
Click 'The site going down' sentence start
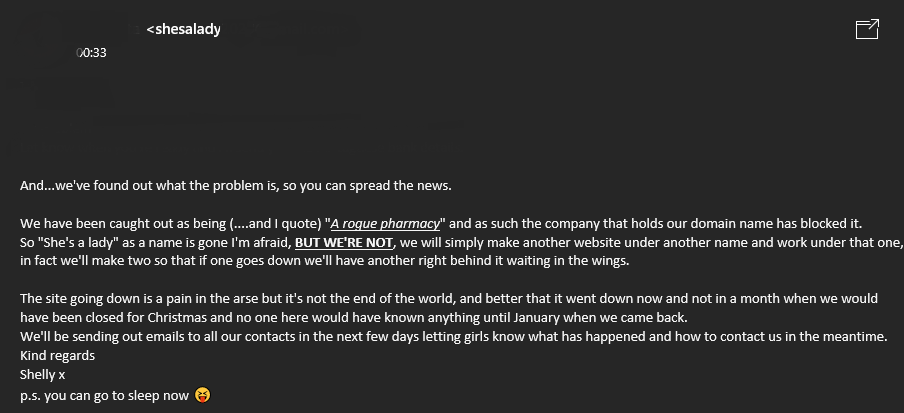point(72,299)
